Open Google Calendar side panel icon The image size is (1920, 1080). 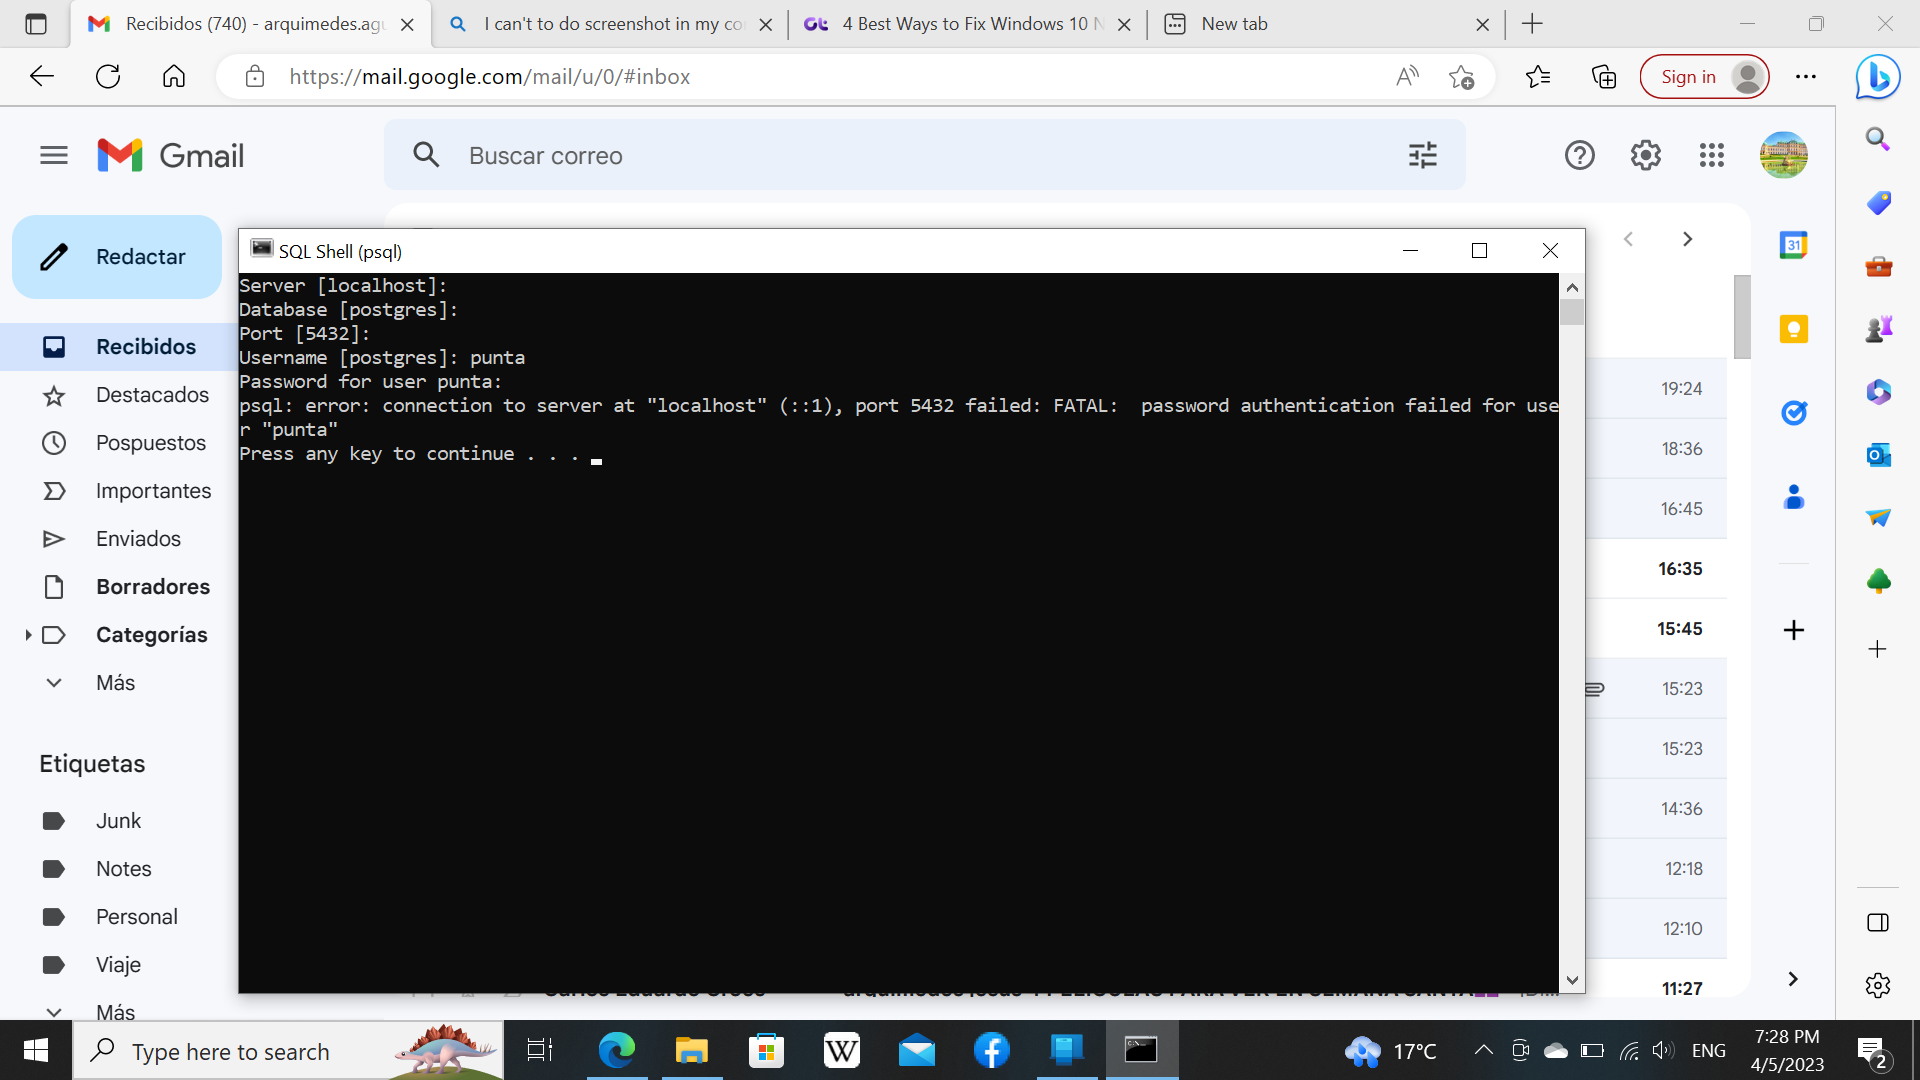(1793, 245)
